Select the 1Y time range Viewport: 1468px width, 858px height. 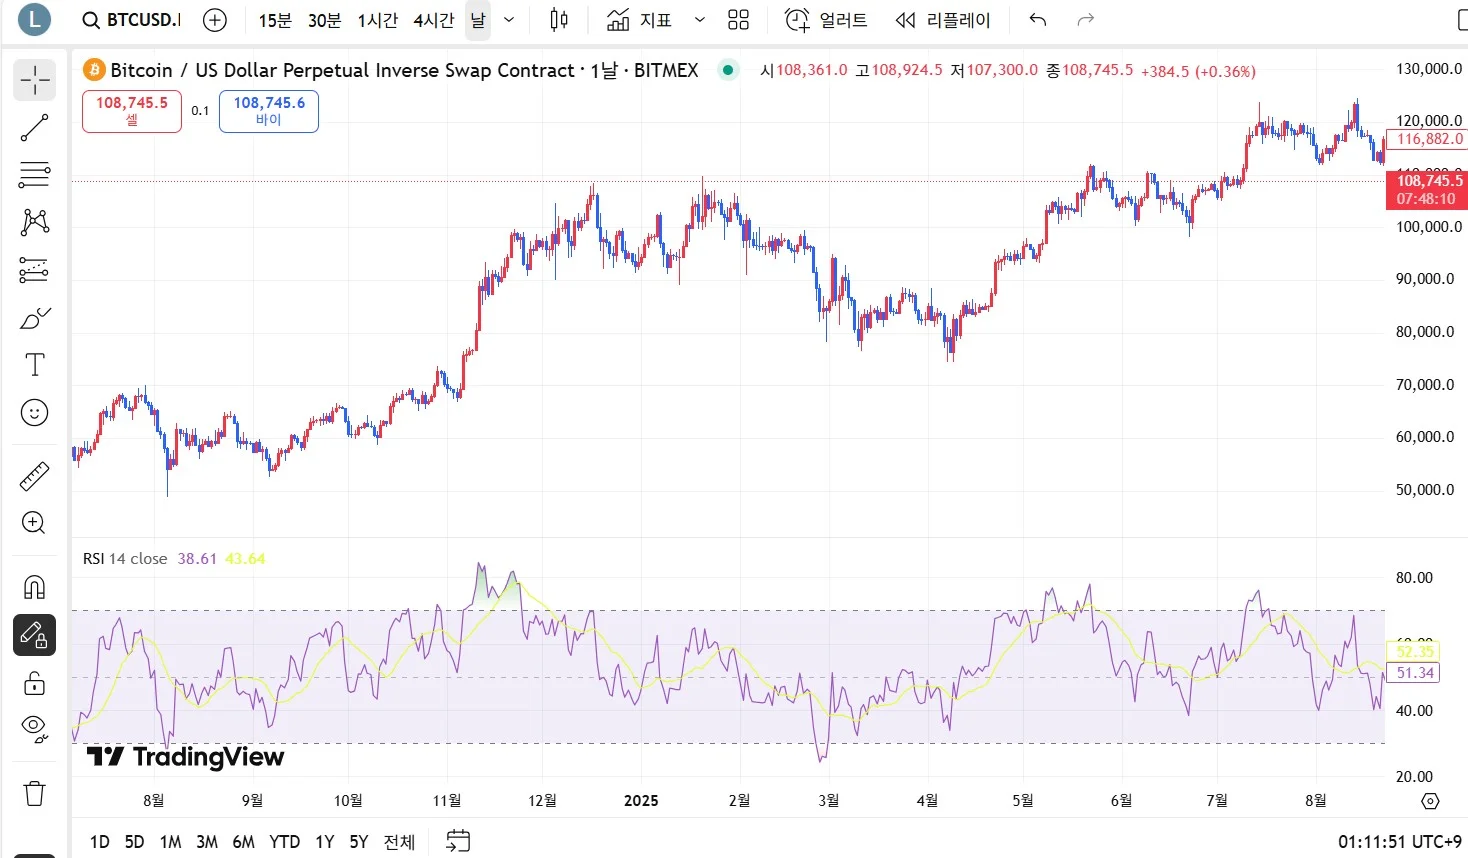(324, 842)
